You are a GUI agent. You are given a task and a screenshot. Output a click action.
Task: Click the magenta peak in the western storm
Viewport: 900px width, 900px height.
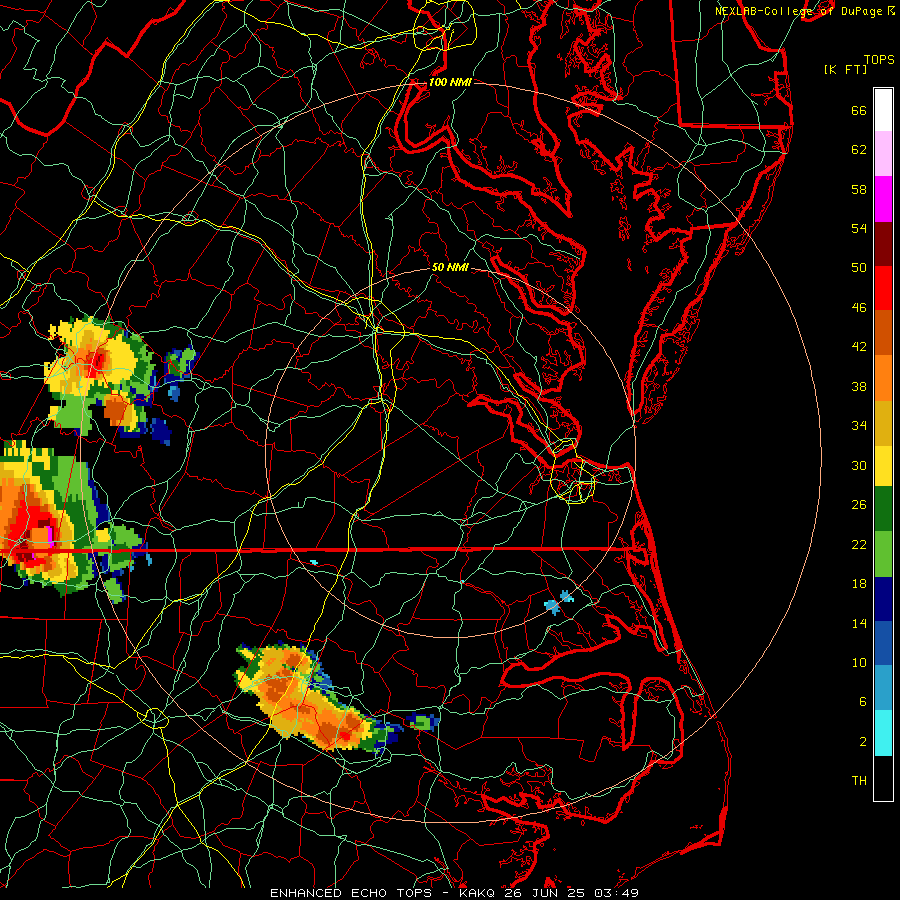click(x=49, y=536)
